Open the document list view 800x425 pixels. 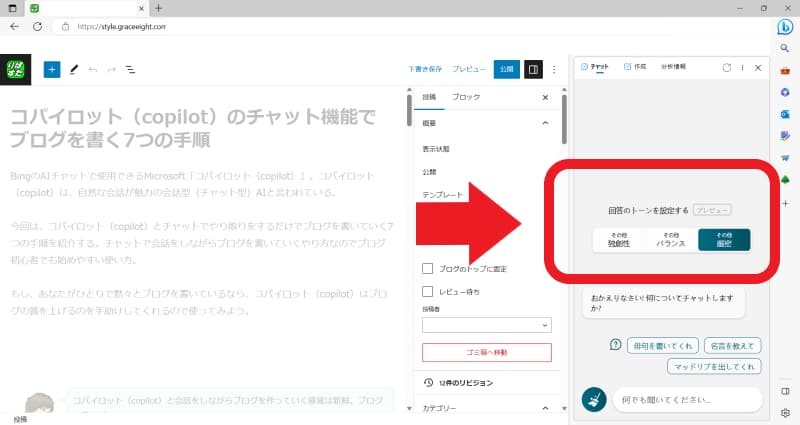(131, 69)
